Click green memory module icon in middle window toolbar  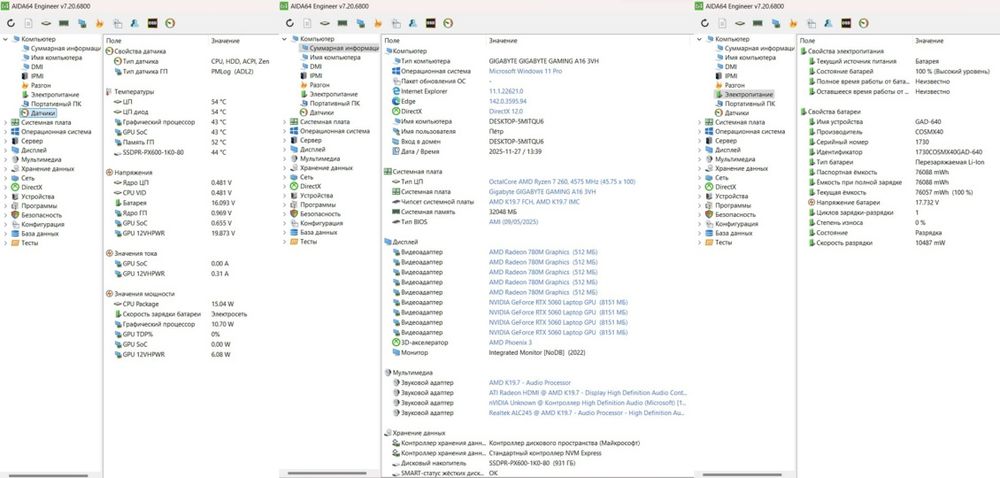tap(342, 23)
